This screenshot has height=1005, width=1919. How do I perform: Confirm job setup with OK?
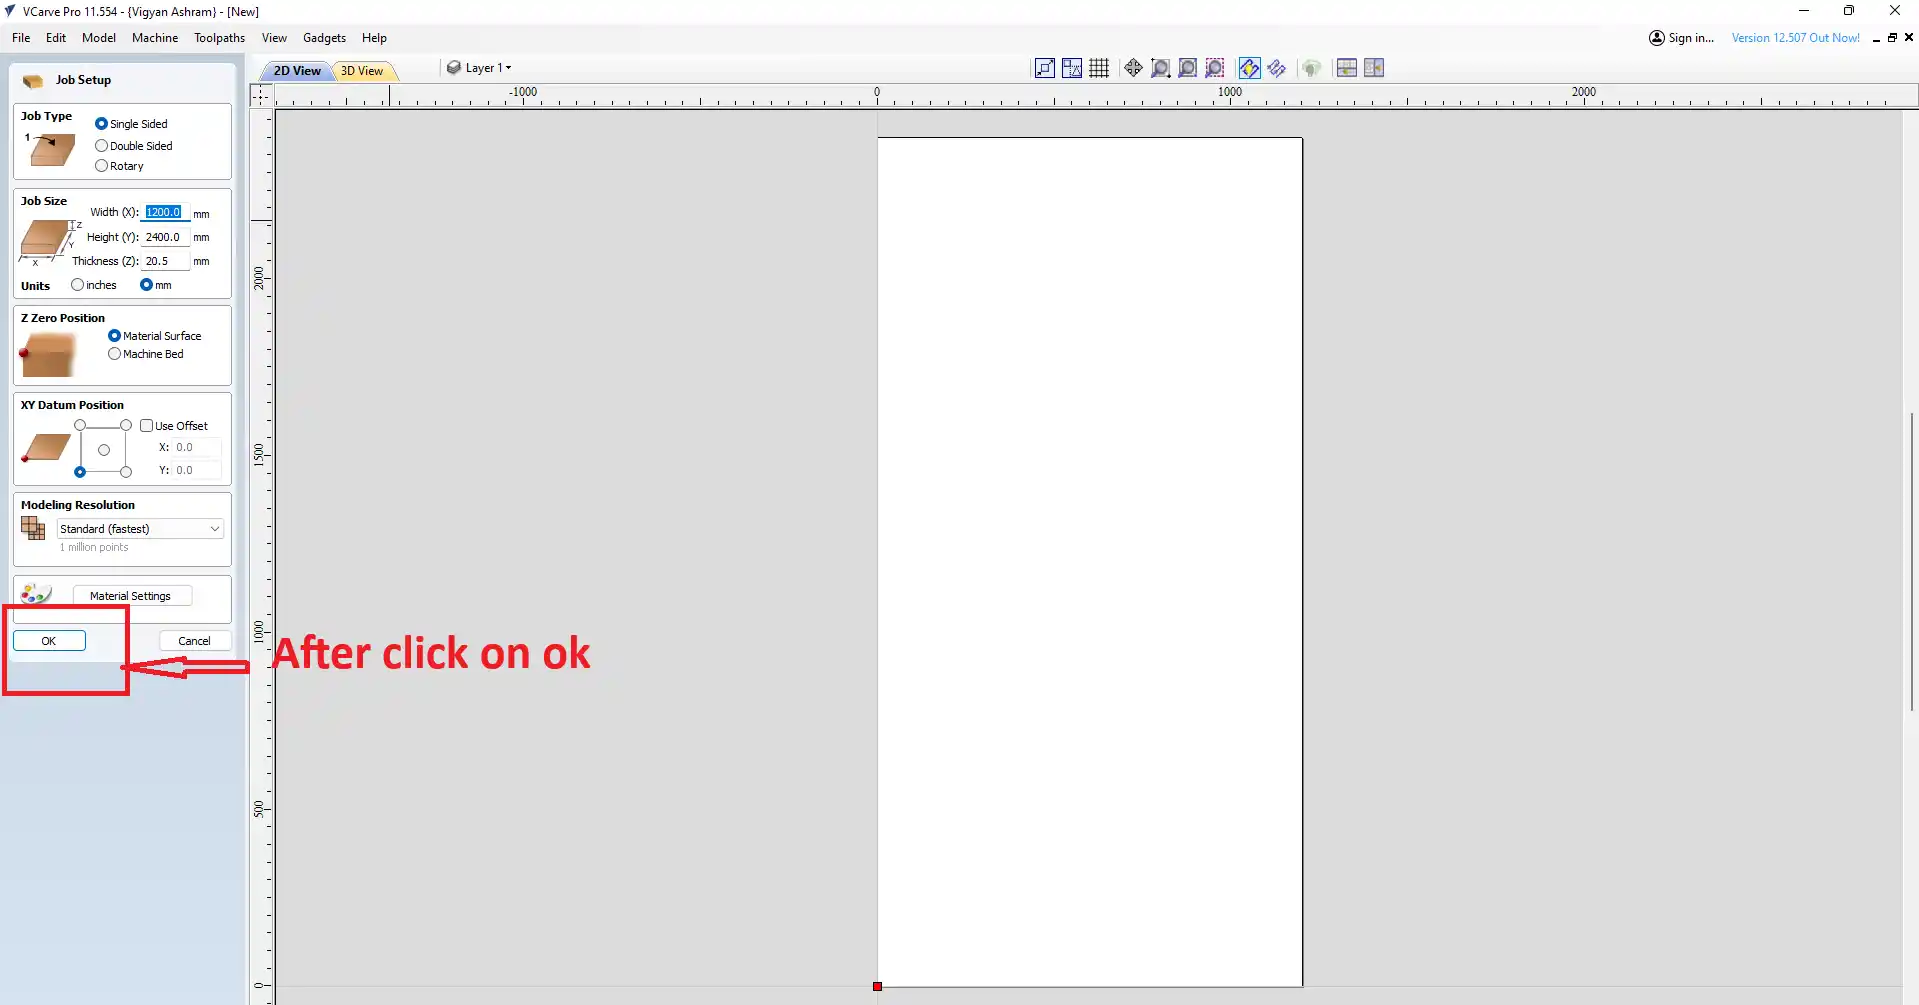pos(49,641)
